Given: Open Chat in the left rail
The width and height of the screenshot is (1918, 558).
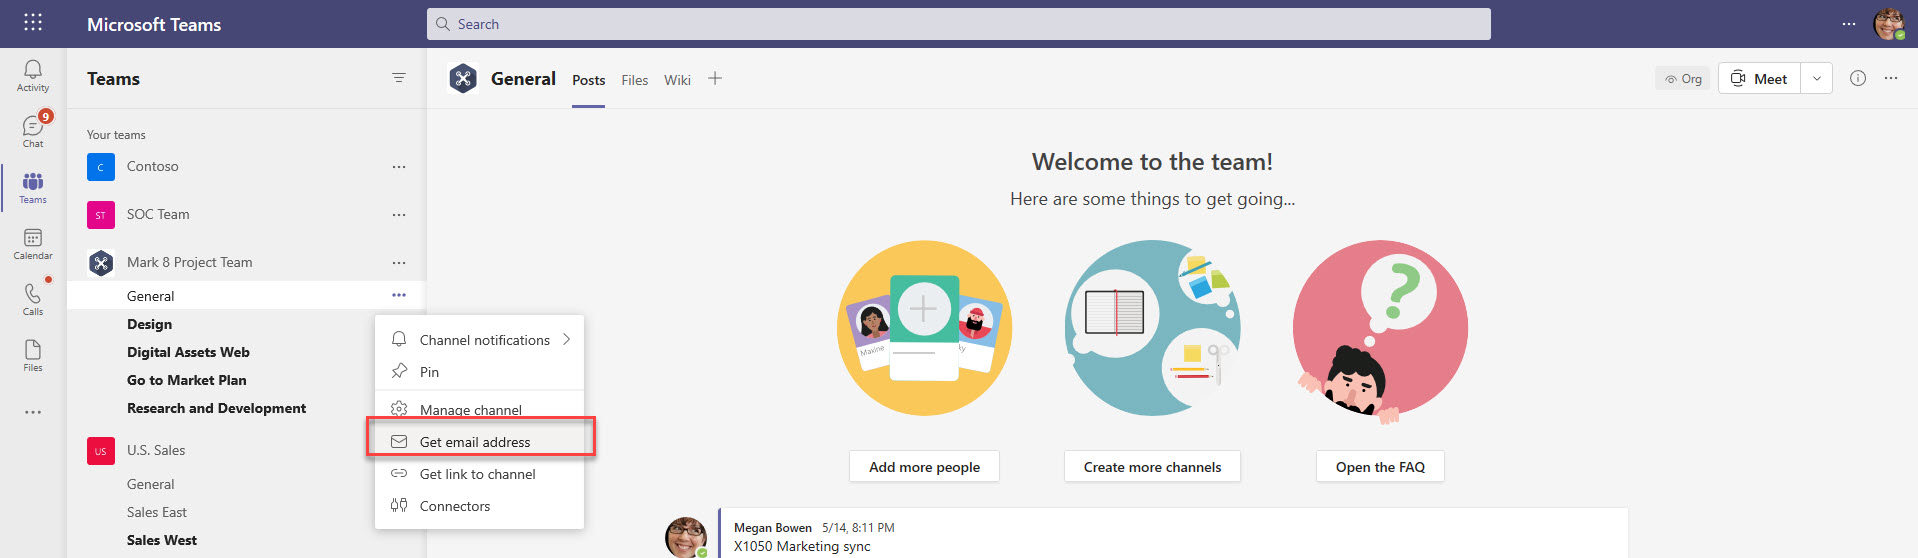Looking at the screenshot, I should [33, 131].
